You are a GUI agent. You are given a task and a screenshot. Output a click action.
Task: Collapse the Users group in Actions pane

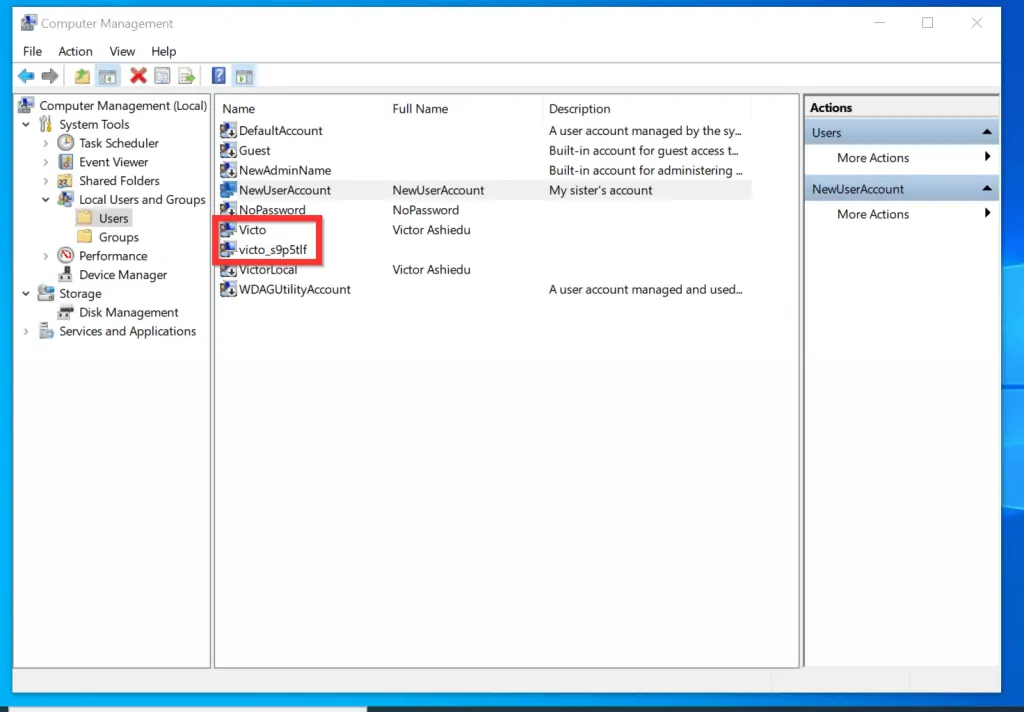(x=986, y=131)
